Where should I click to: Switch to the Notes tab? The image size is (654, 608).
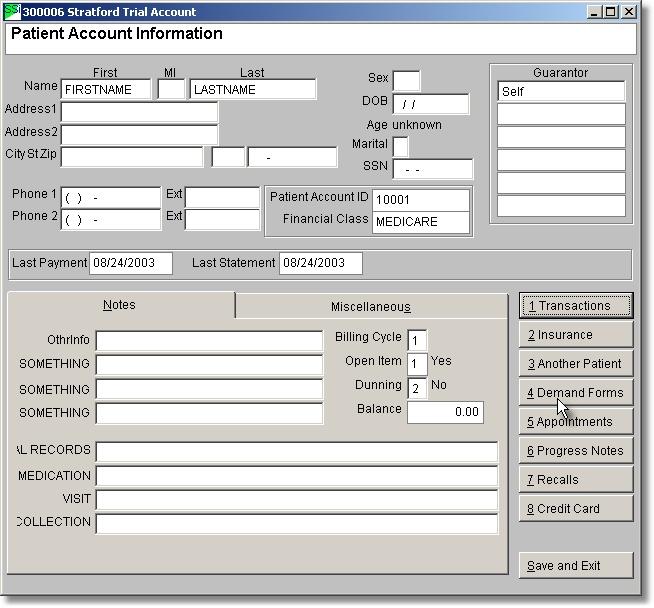point(121,305)
